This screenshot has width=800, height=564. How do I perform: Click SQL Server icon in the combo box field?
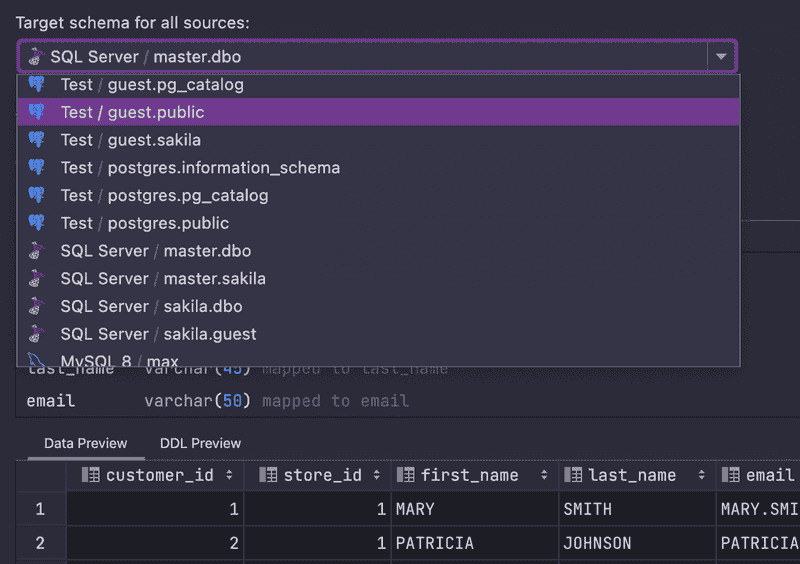pos(36,56)
